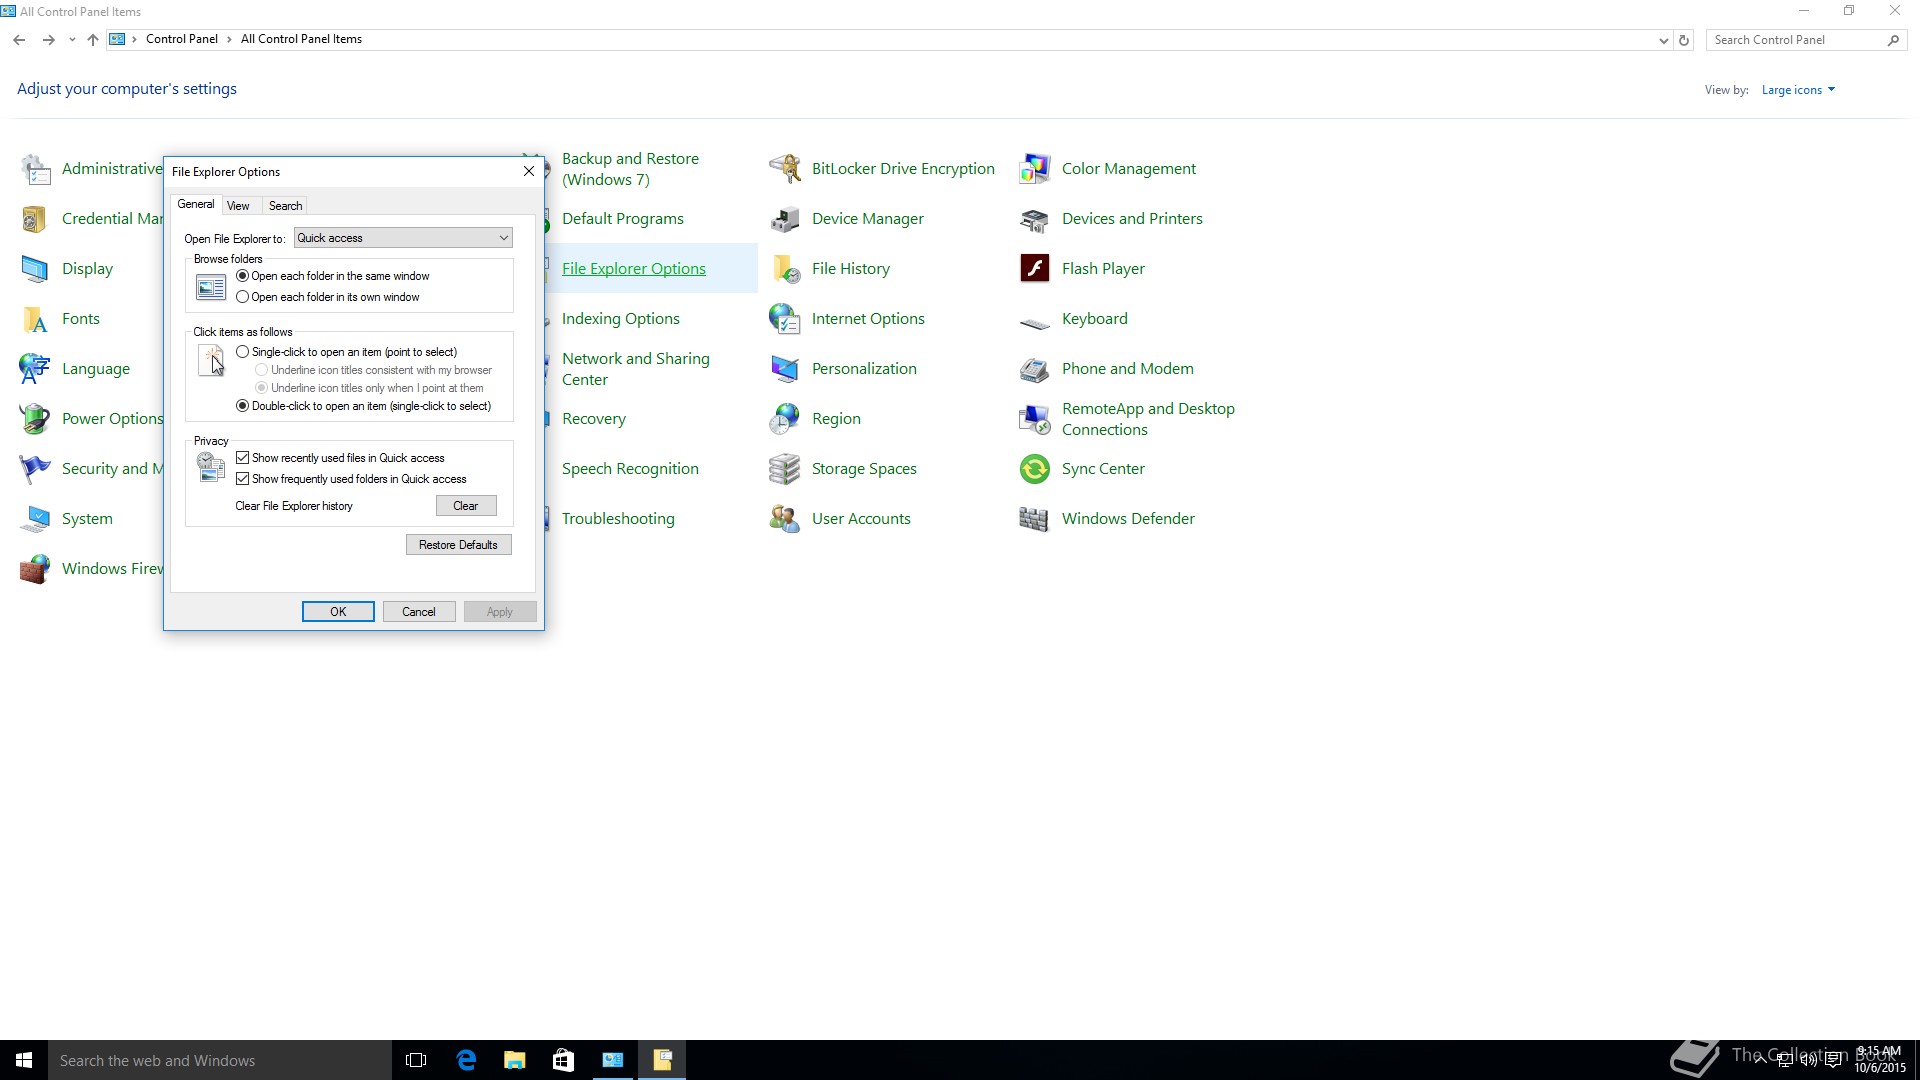Open the User Accounts icon
This screenshot has width=1920, height=1080.
(x=785, y=519)
